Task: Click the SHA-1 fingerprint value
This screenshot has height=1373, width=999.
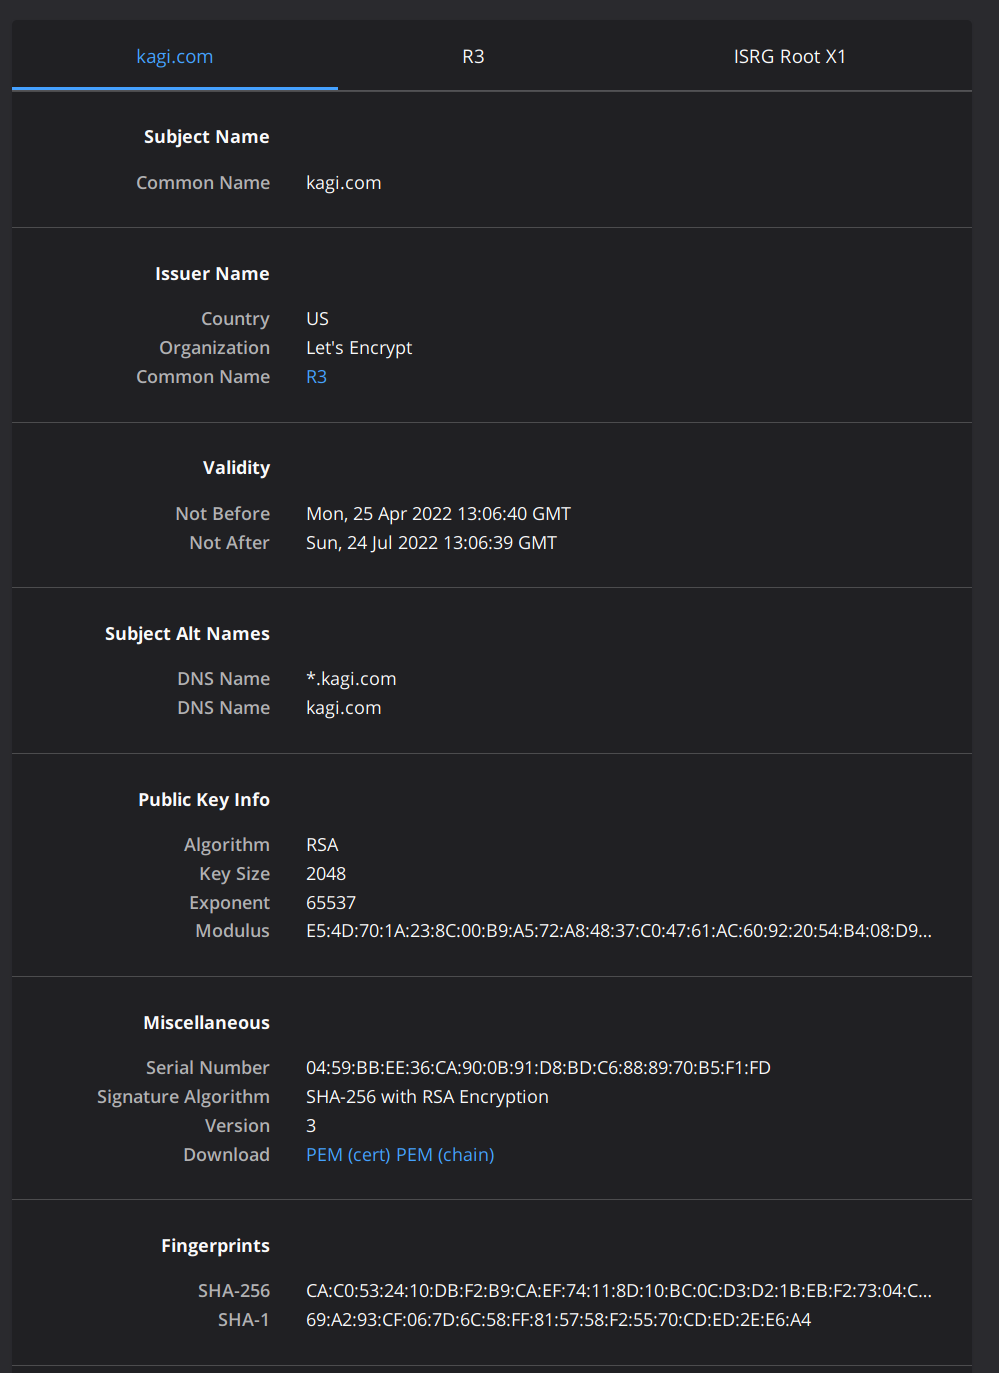Action: coord(558,1320)
